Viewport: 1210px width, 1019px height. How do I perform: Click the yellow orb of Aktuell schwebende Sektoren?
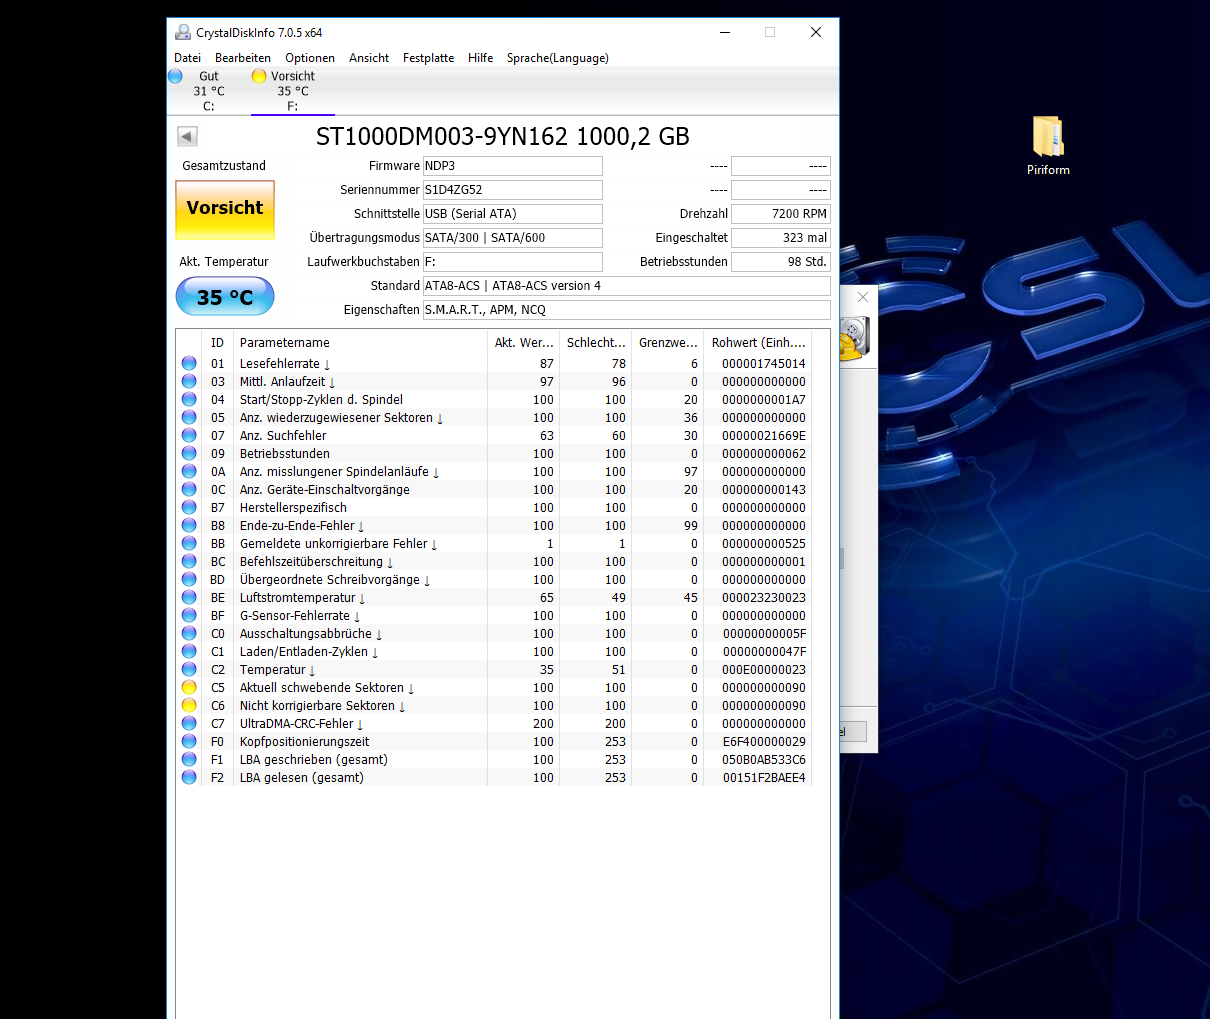[189, 687]
